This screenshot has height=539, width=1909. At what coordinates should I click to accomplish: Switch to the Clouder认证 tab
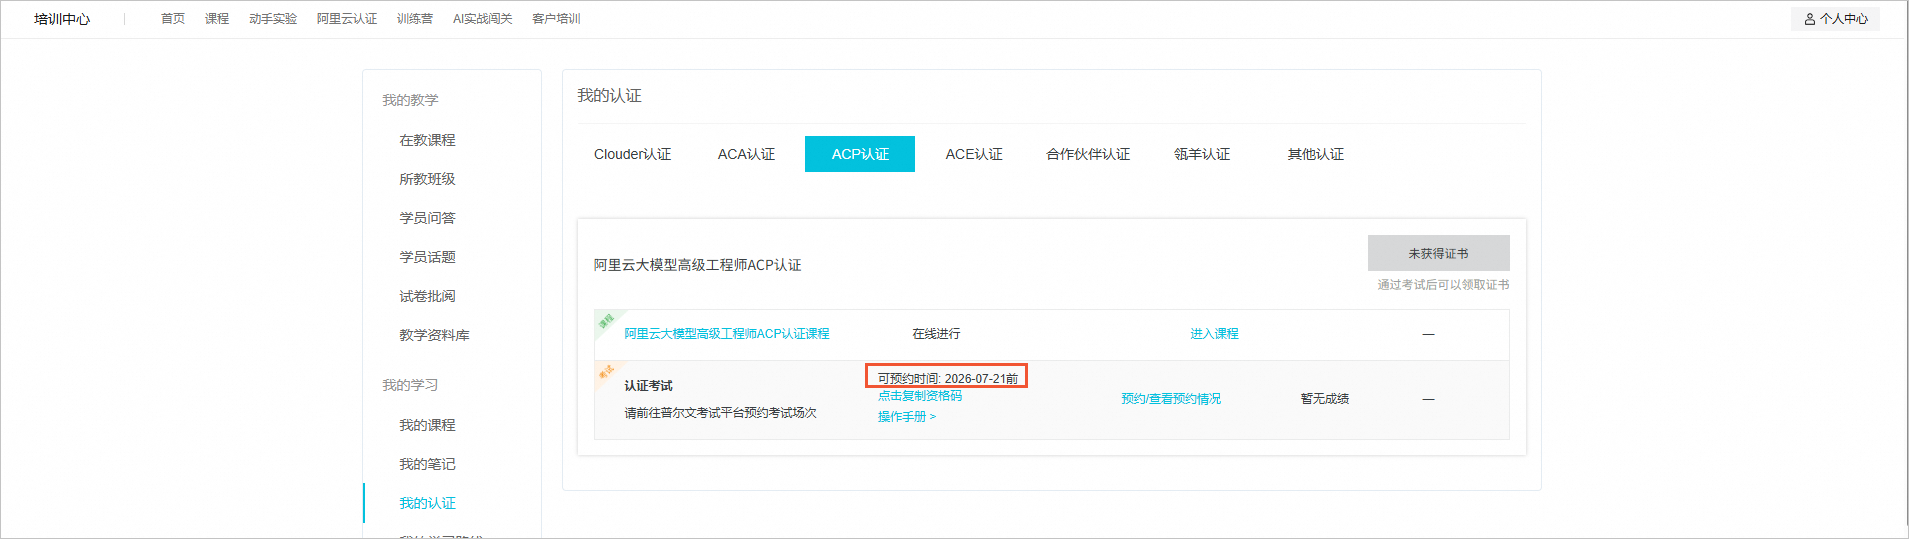pos(632,154)
